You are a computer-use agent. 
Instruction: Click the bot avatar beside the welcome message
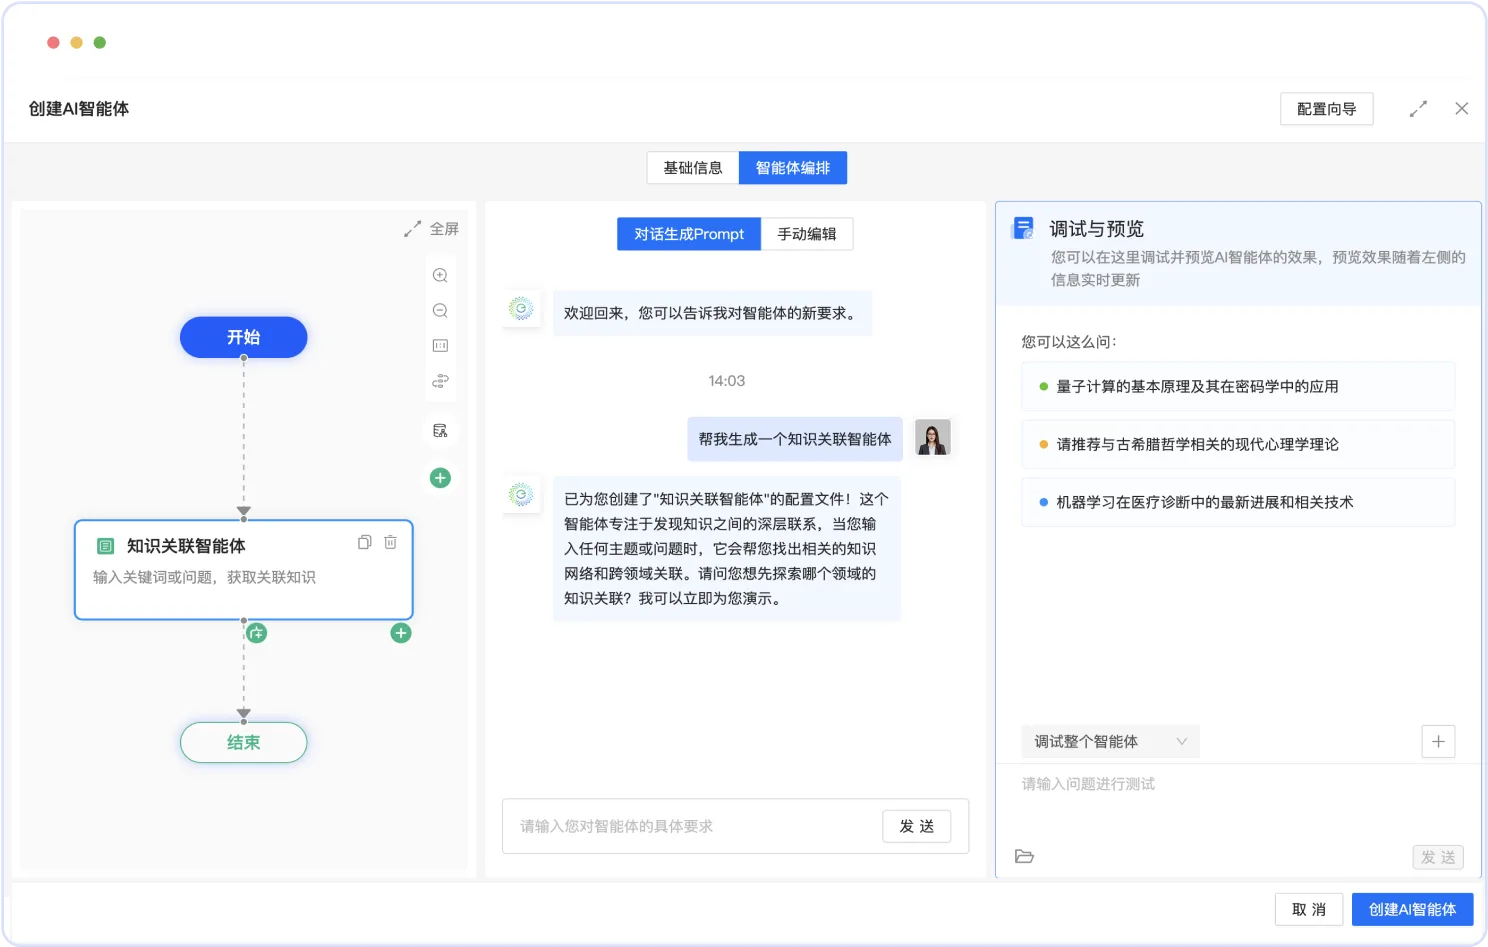tap(521, 309)
